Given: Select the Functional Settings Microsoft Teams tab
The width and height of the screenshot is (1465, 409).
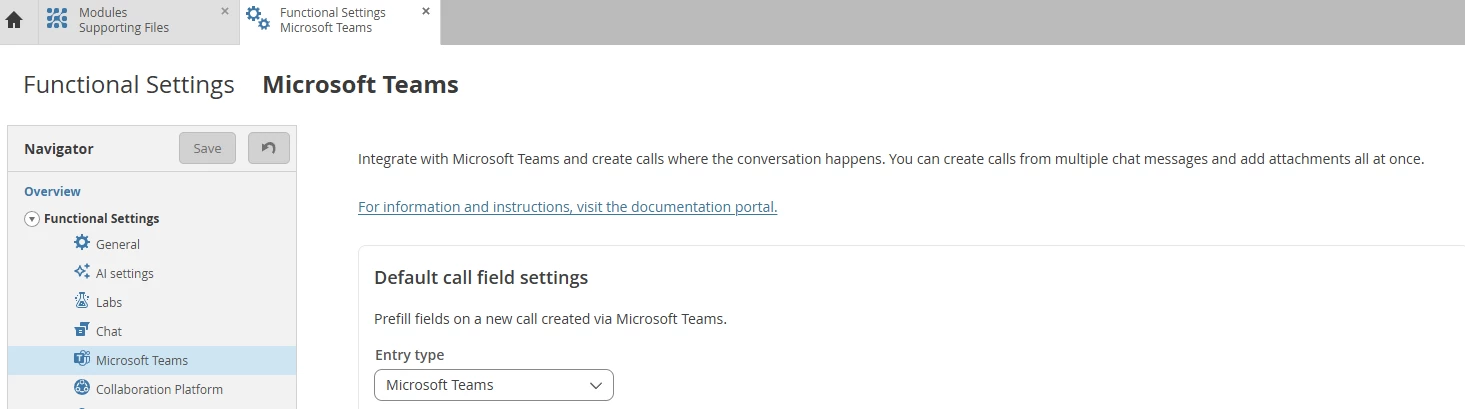Looking at the screenshot, I should coord(340,21).
